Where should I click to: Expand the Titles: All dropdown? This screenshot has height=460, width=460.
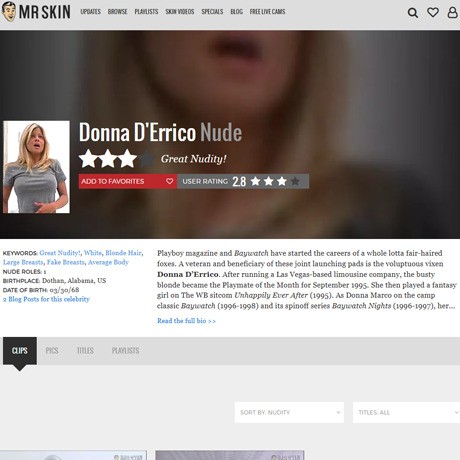[406, 412]
